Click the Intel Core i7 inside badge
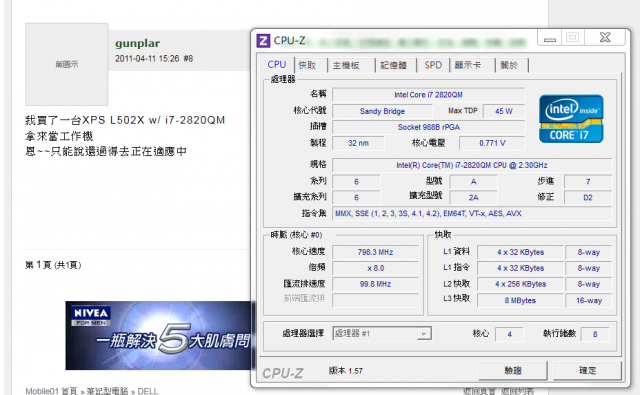This screenshot has width=640, height=395. (571, 119)
